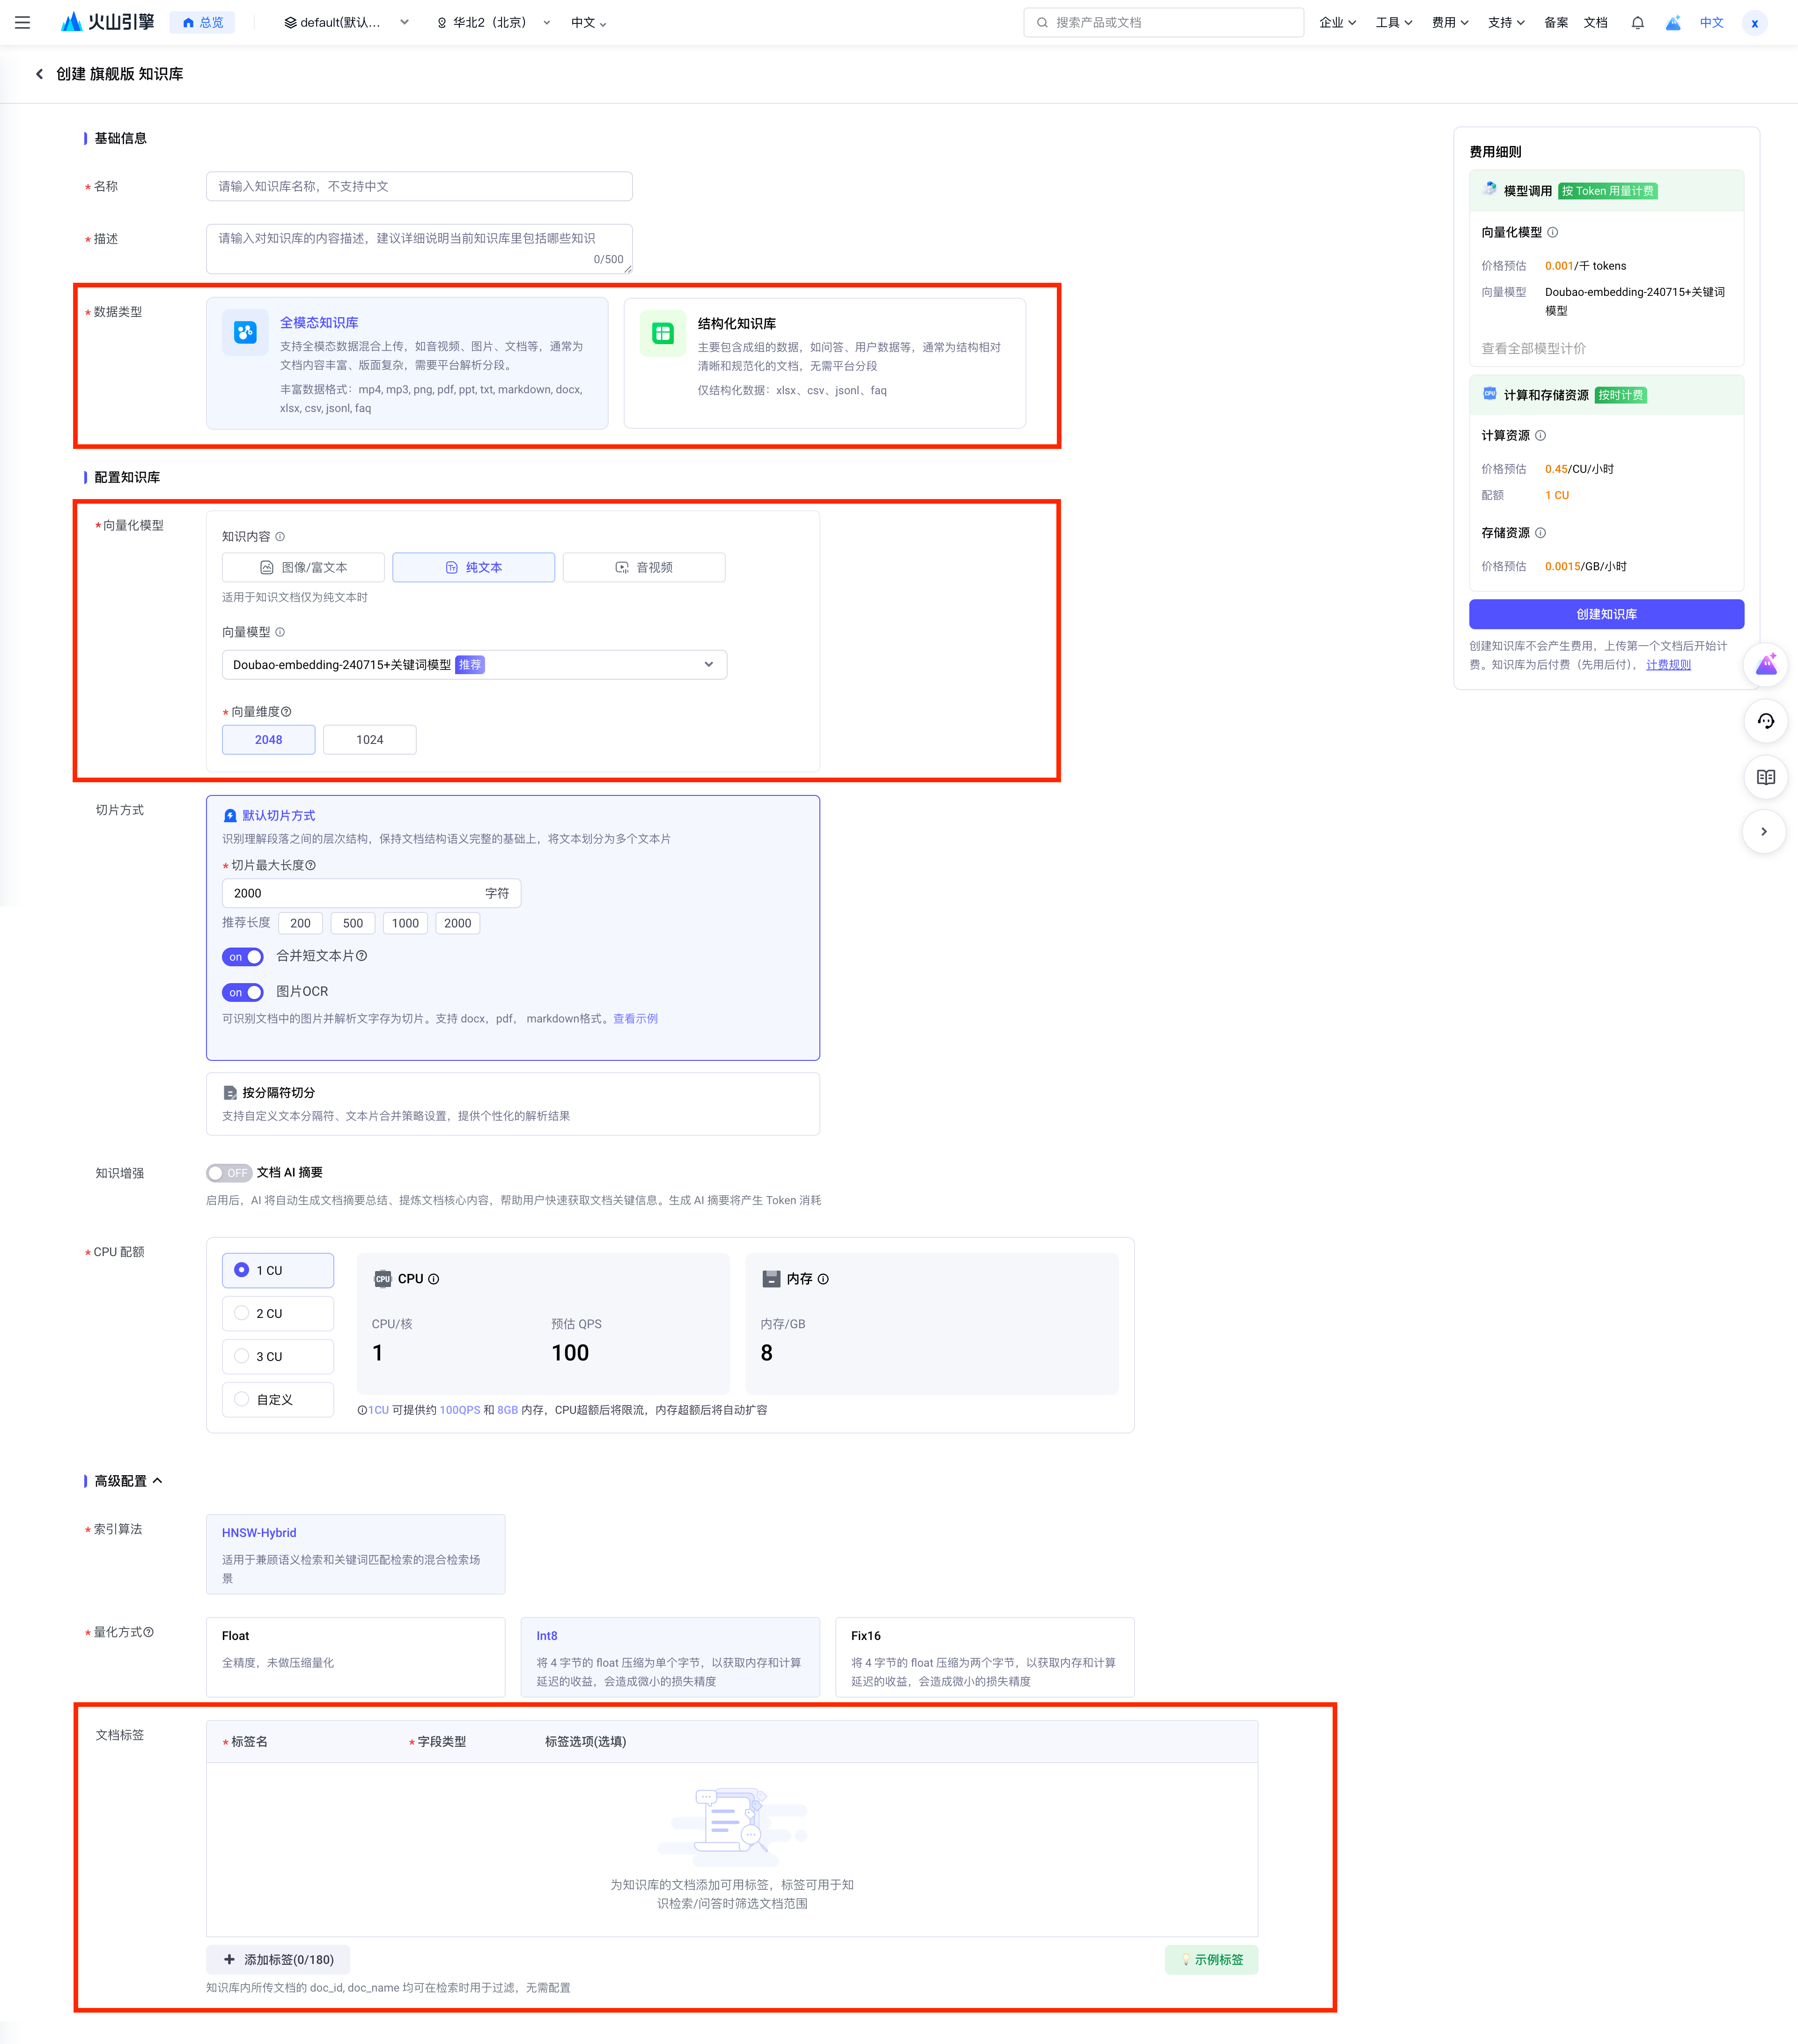Image resolution: width=1798 pixels, height=2044 pixels.
Task: Open the hamburger navigation menu
Action: [x=22, y=22]
